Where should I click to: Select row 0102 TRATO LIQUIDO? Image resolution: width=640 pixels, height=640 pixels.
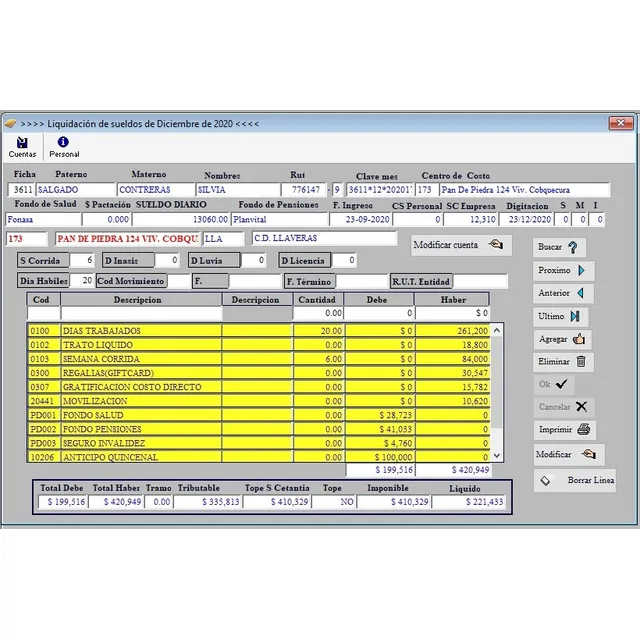point(259,345)
